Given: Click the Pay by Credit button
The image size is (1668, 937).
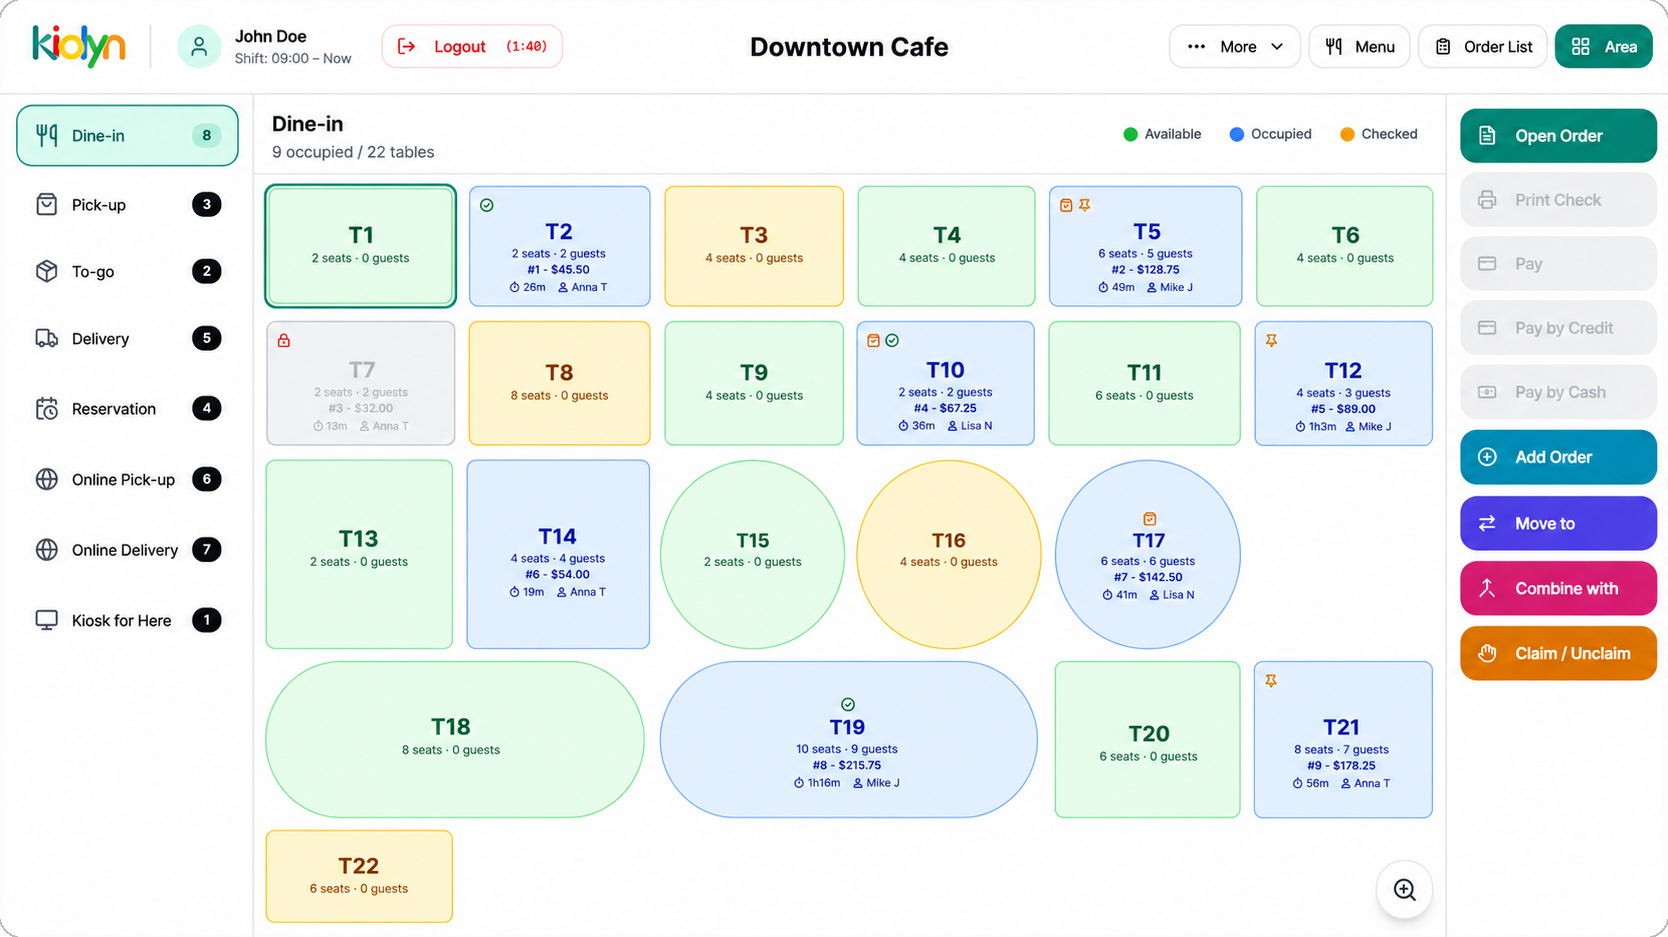Looking at the screenshot, I should pyautogui.click(x=1558, y=327).
